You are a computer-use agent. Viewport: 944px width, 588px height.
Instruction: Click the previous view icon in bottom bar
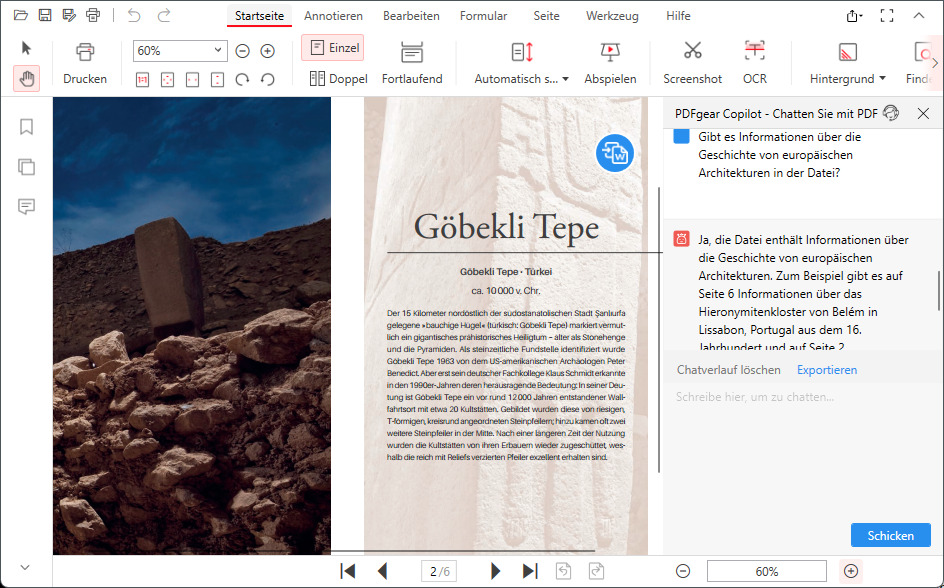[x=563, y=571]
